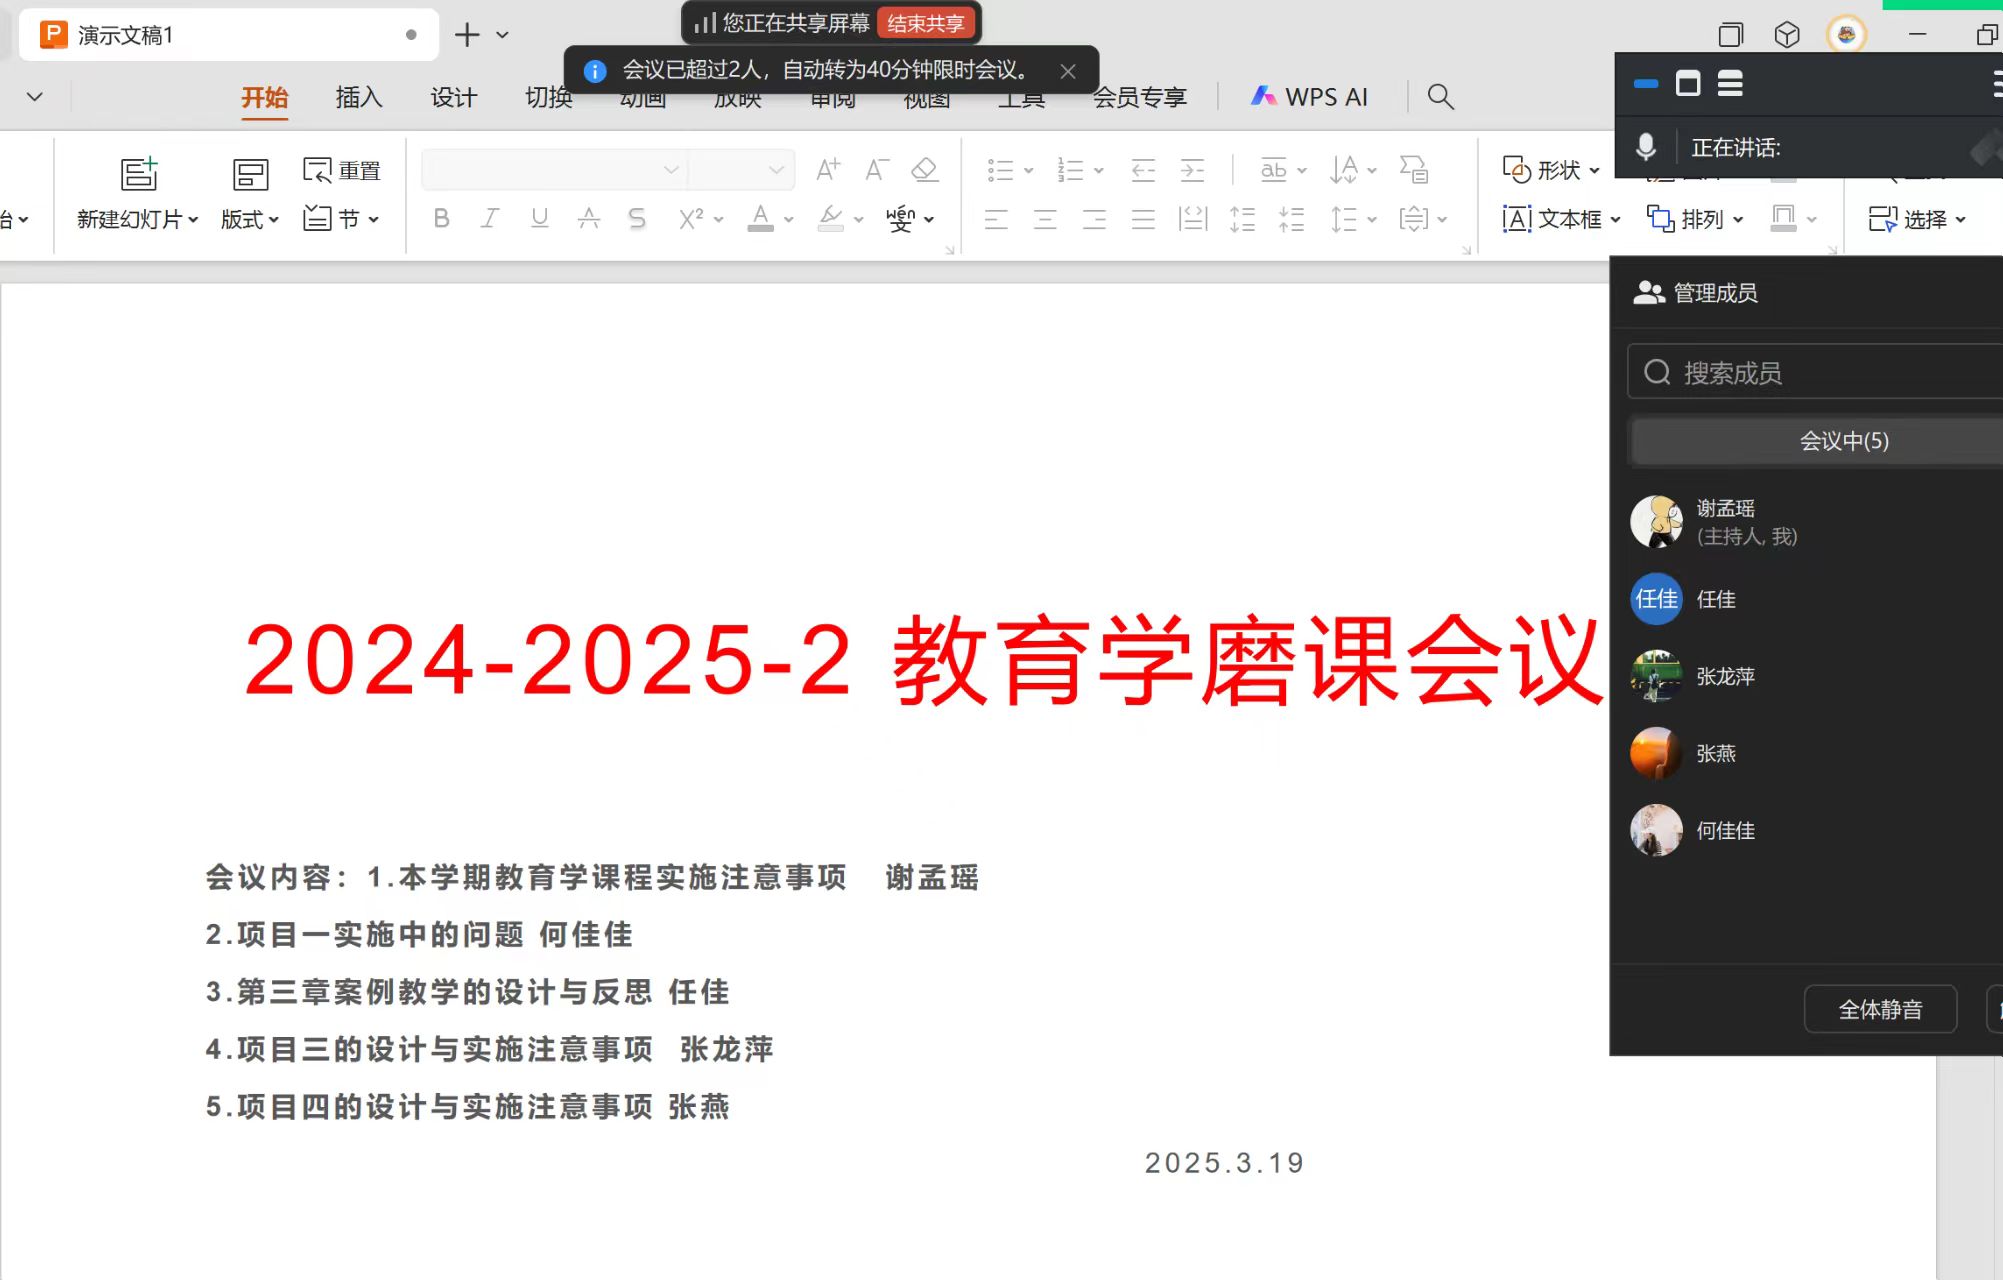Screen dimensions: 2003x1280
Task: Click the microphone icon in meeting bar
Action: 1645,147
